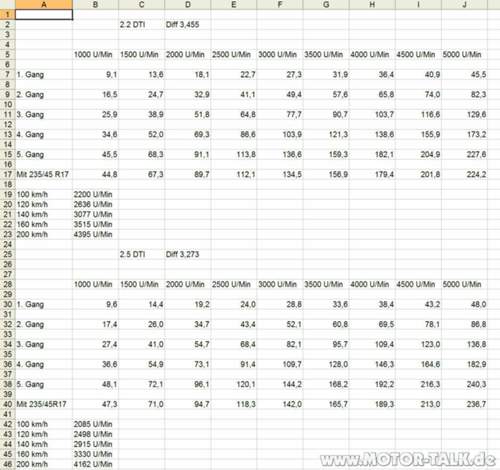Click the '2200 U/Min' cell
Screen dimensions: 500x470
click(95, 194)
